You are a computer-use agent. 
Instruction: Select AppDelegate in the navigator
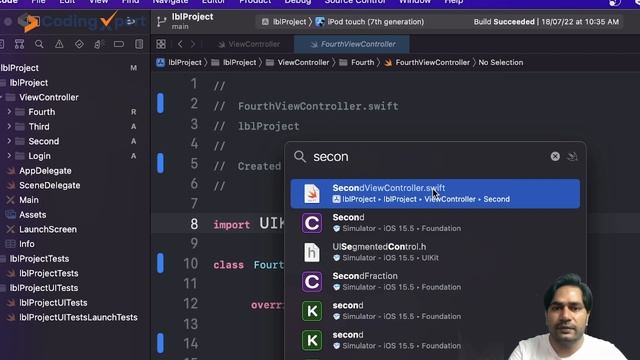45,171
